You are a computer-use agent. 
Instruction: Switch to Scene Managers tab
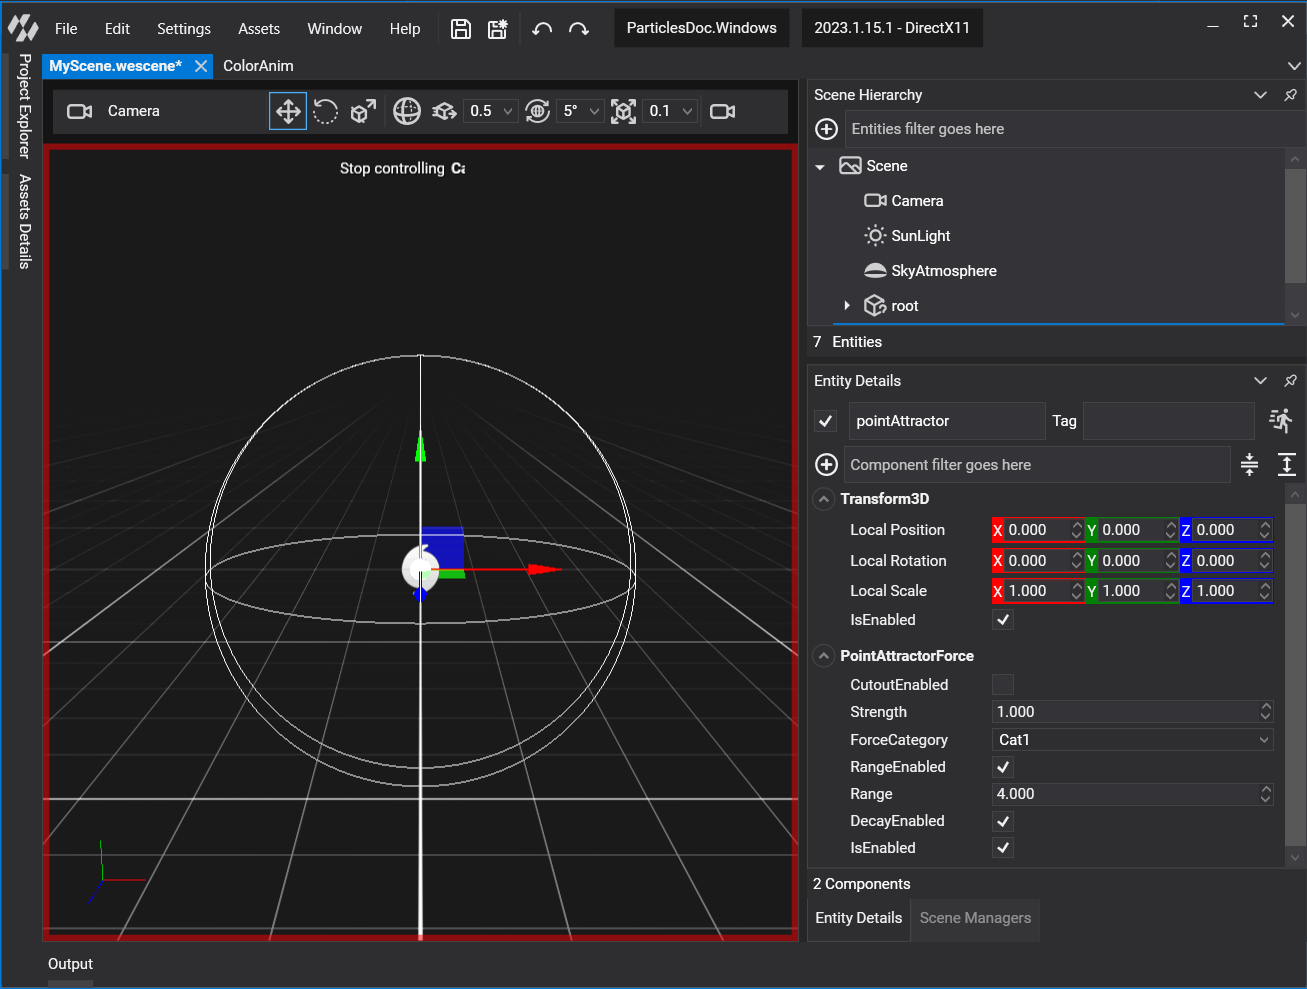(x=975, y=918)
